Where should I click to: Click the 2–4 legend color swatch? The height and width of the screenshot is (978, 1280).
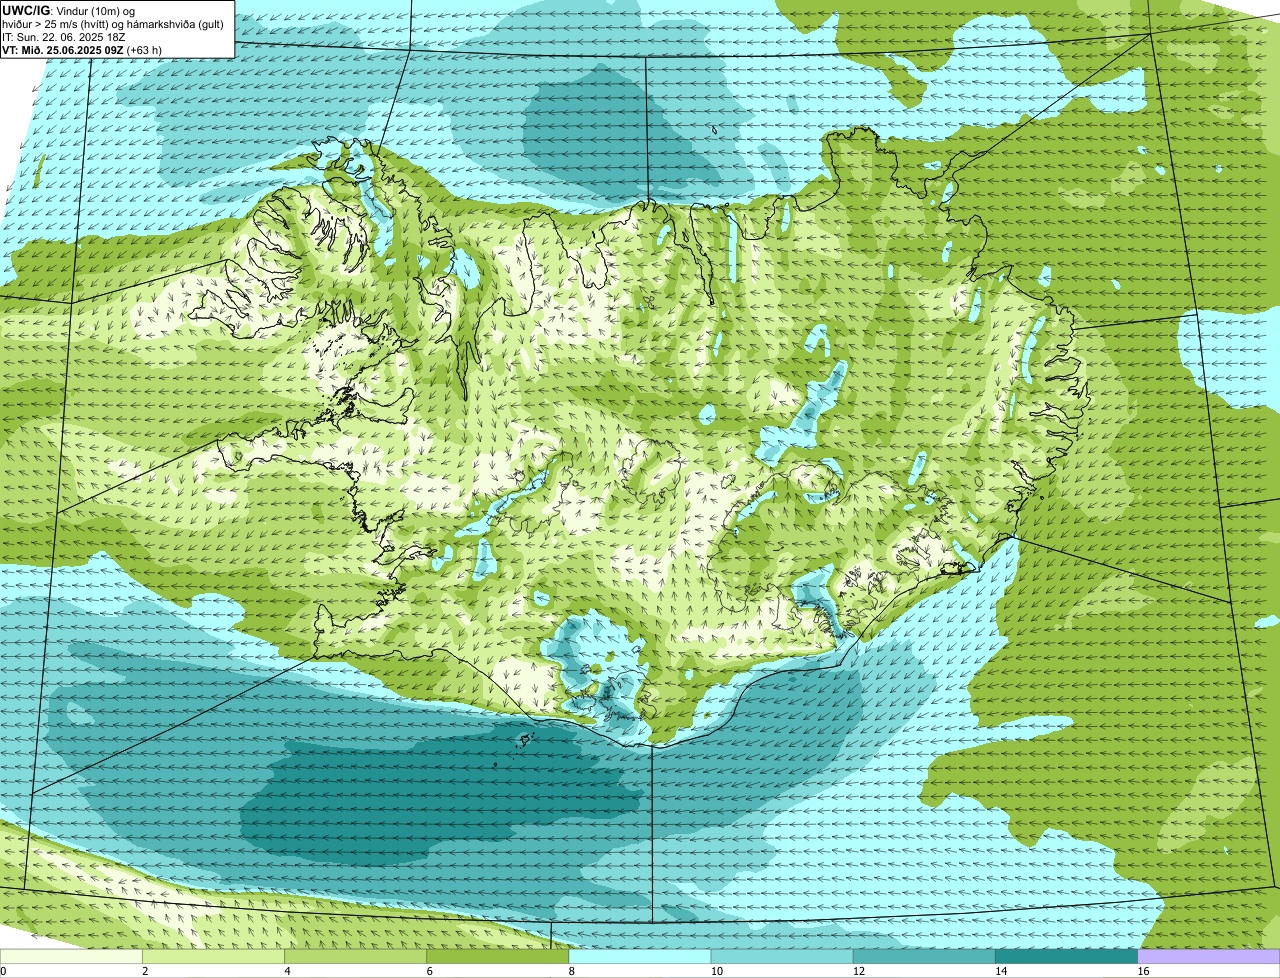click(215, 957)
